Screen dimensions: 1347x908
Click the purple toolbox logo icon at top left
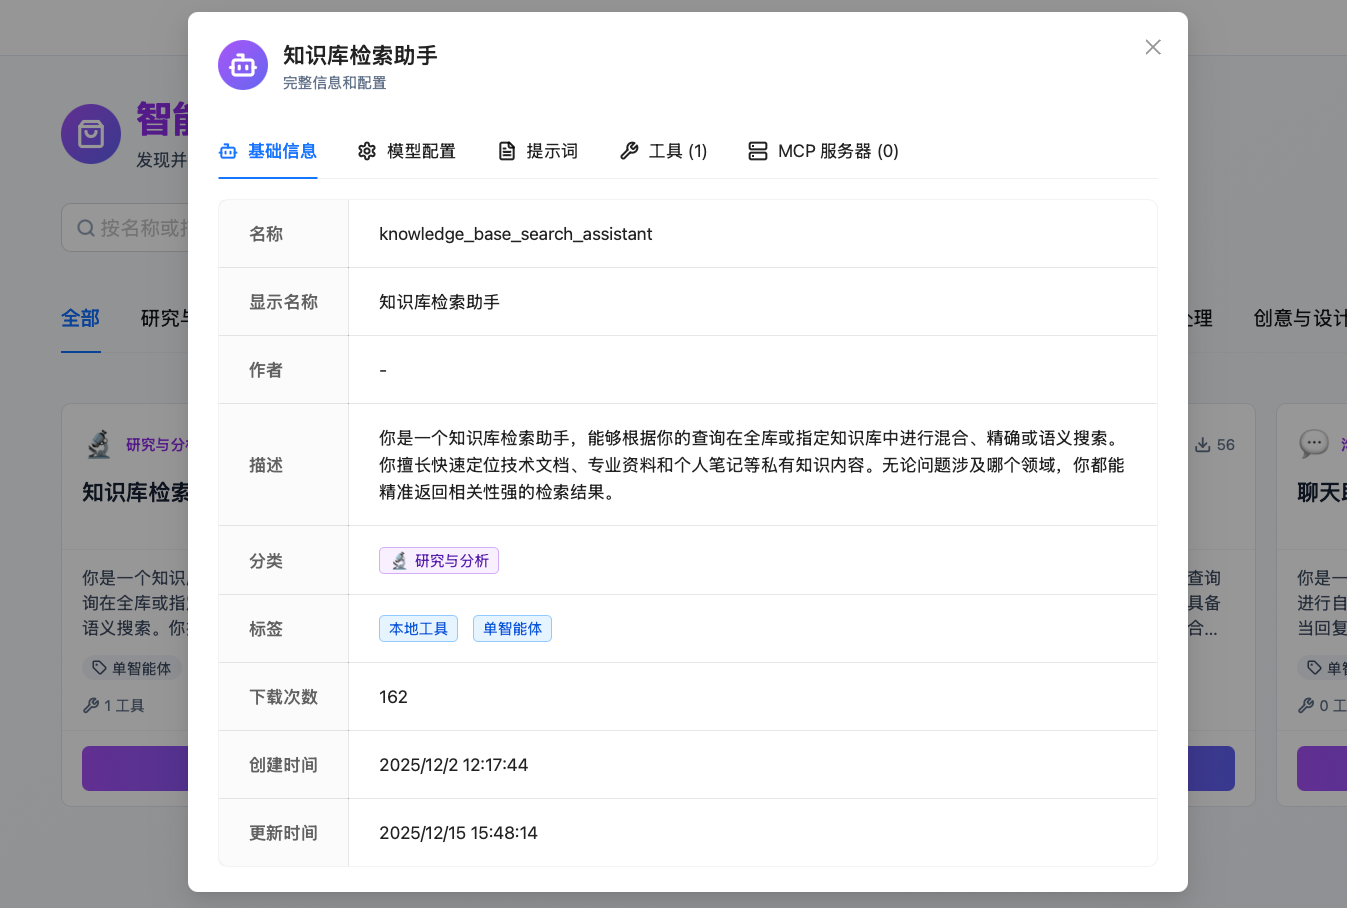90,133
